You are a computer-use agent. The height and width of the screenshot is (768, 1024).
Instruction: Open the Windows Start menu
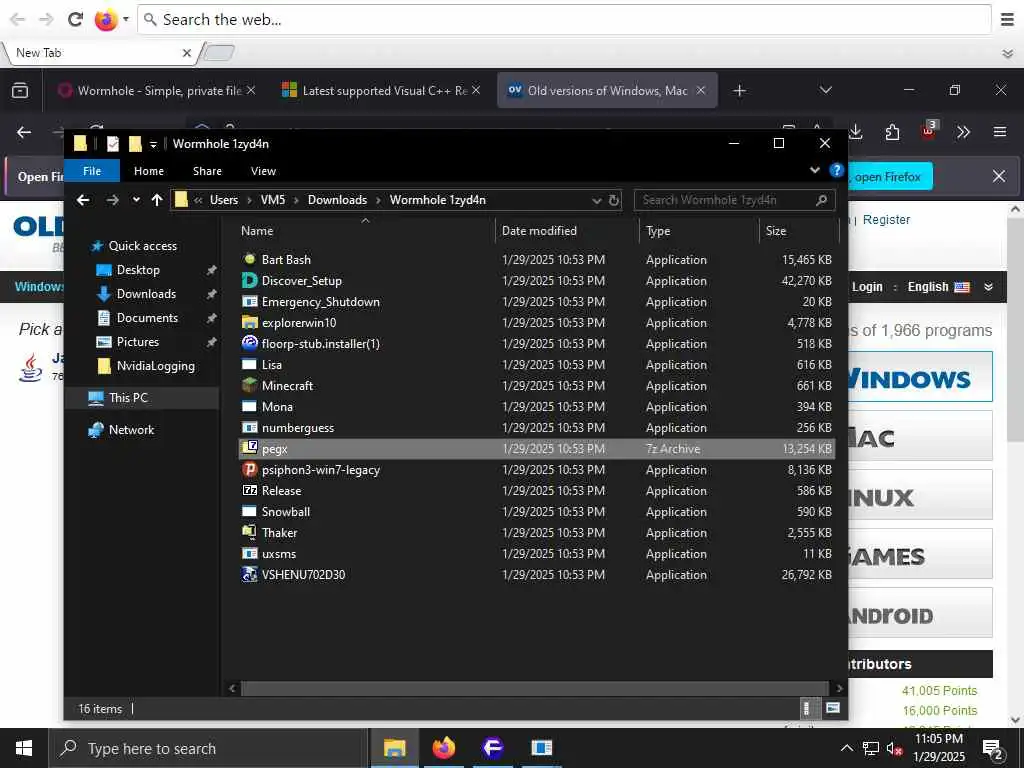pyautogui.click(x=24, y=748)
